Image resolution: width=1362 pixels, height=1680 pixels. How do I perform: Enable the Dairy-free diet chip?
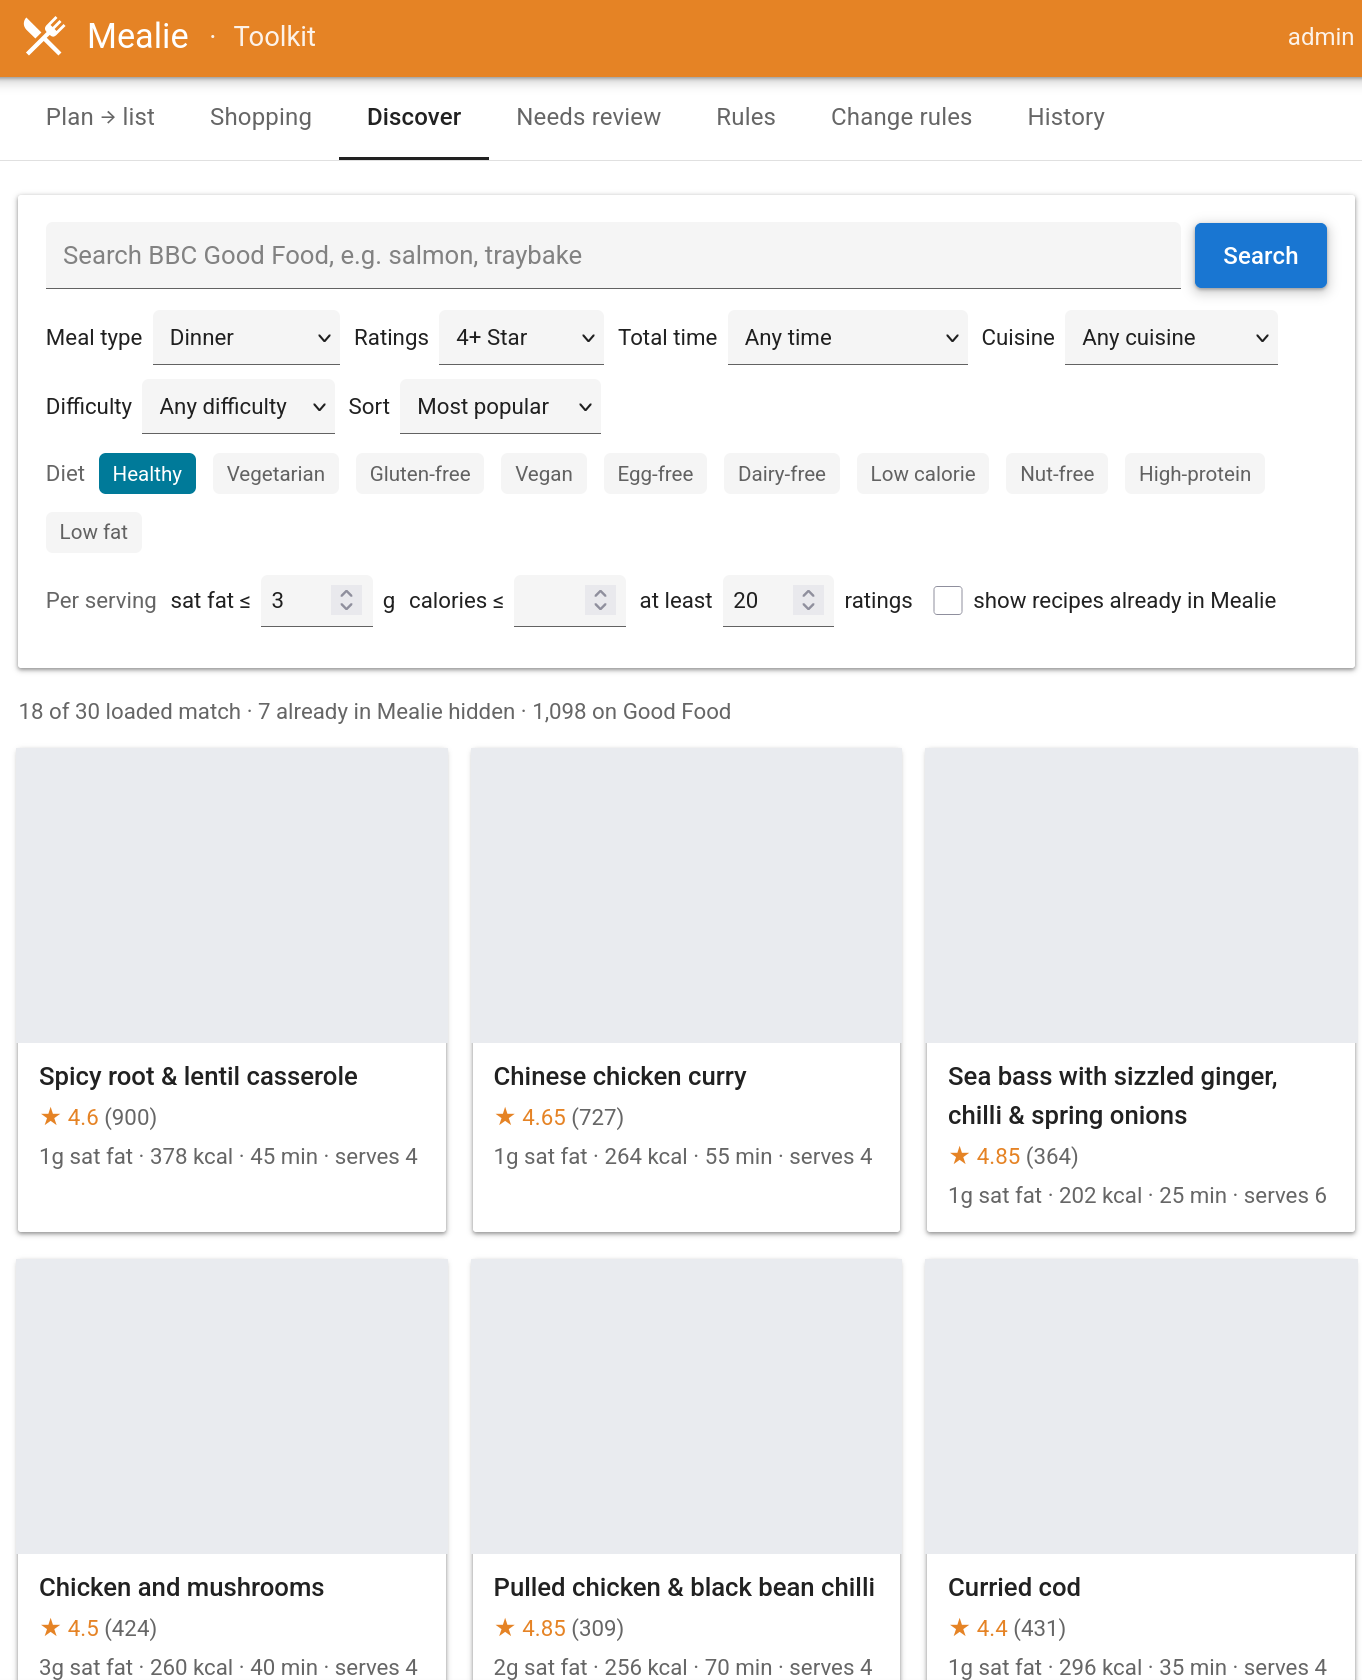(782, 474)
